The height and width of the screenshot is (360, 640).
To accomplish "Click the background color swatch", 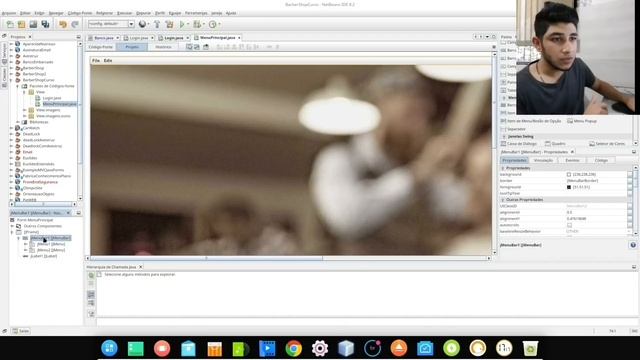I will click(569, 175).
